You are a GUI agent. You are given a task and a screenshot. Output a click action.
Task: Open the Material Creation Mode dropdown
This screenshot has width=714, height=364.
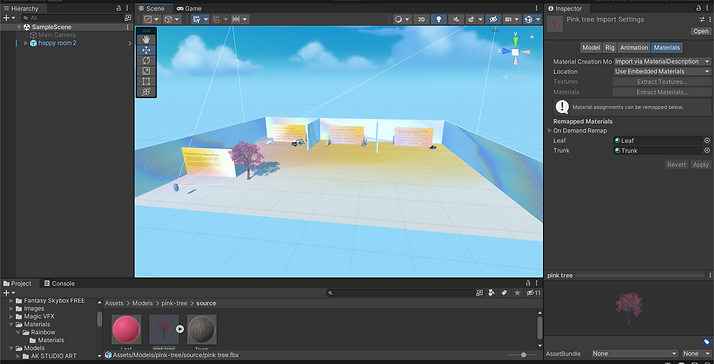(662, 62)
